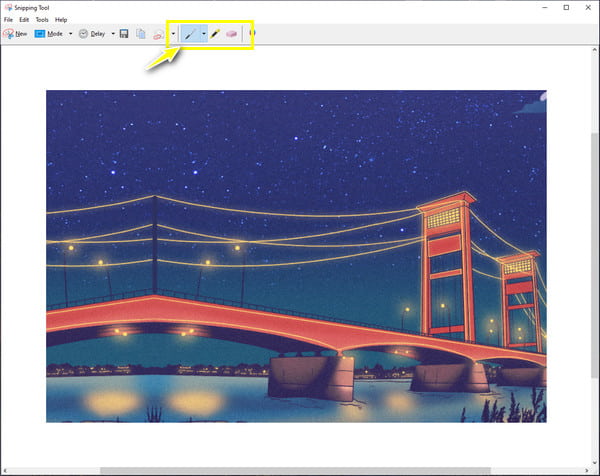Open the Tools menu
Viewport: 600px width, 476px height.
(x=42, y=20)
